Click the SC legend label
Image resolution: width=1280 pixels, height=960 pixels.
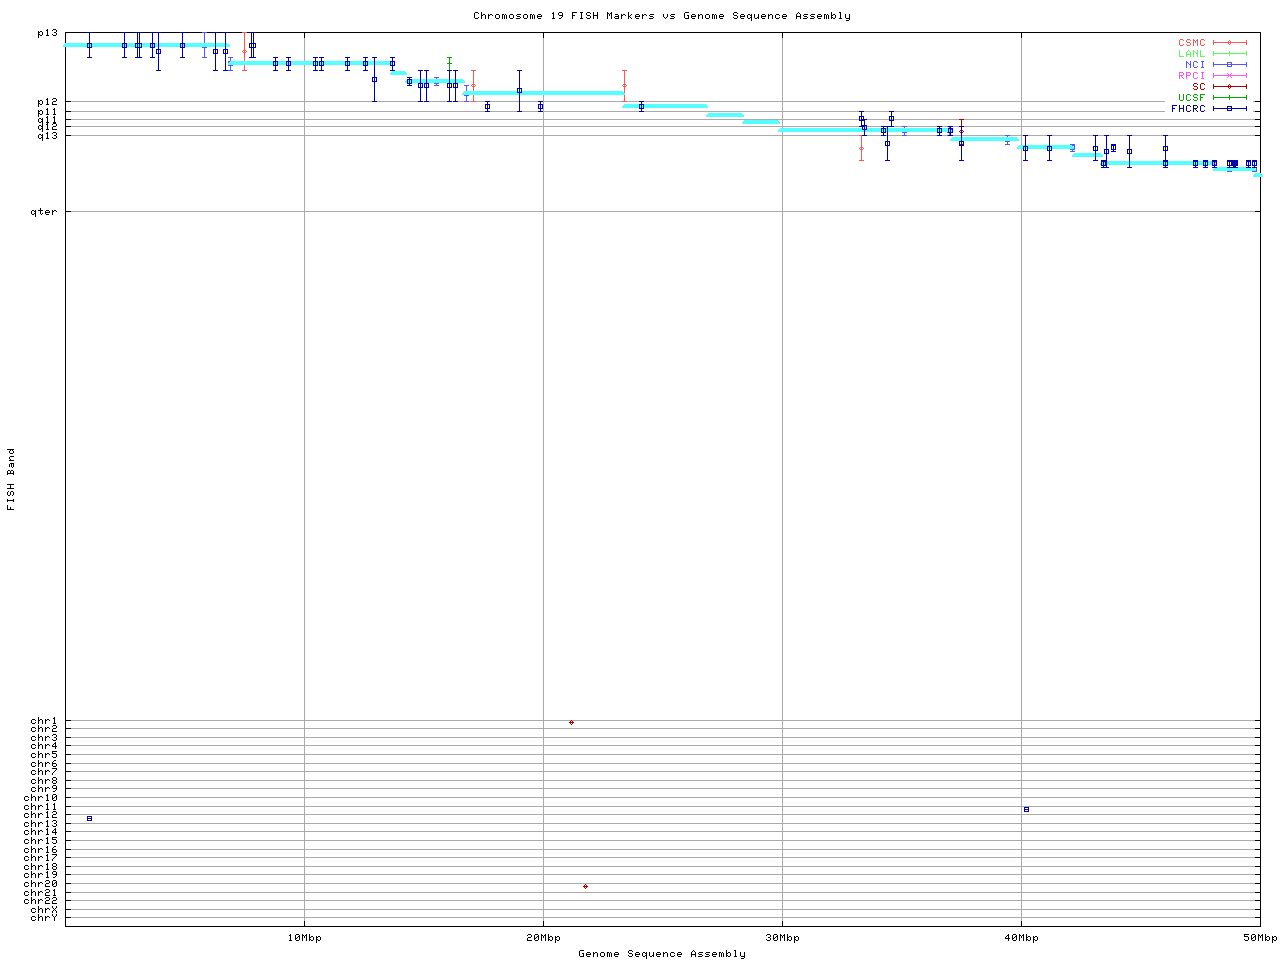click(1198, 86)
